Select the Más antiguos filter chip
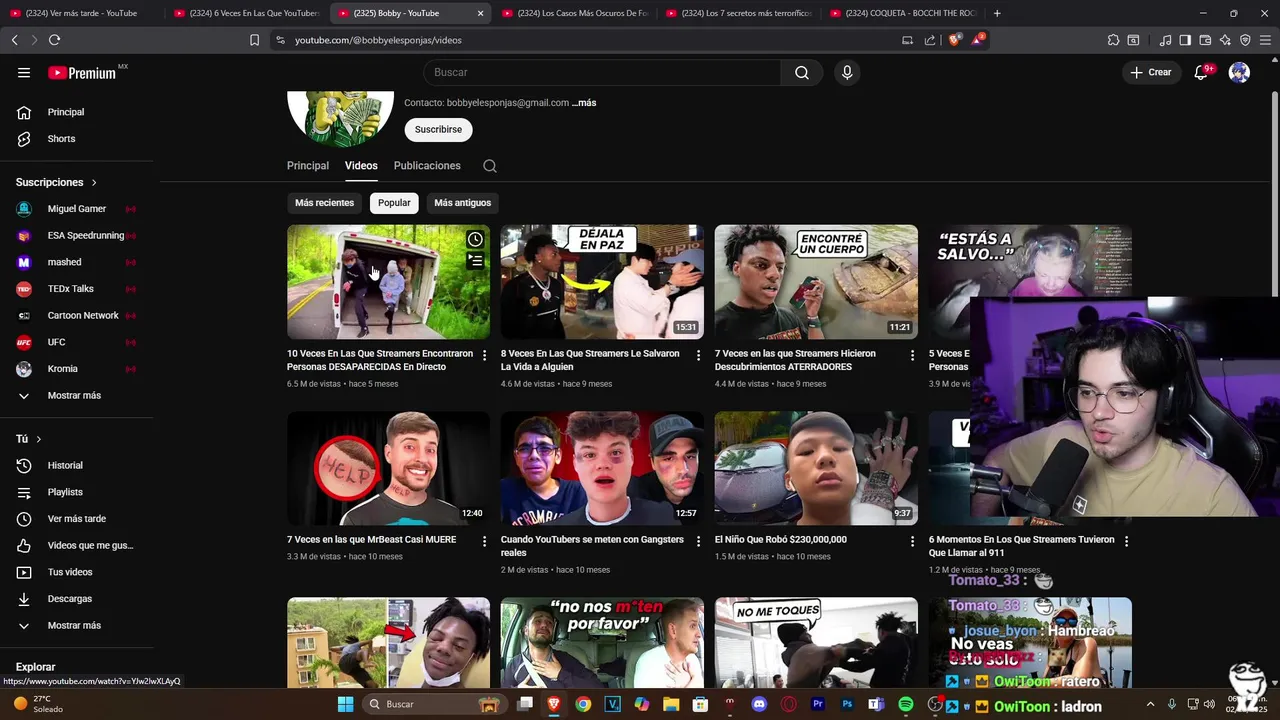1280x720 pixels. (x=463, y=203)
